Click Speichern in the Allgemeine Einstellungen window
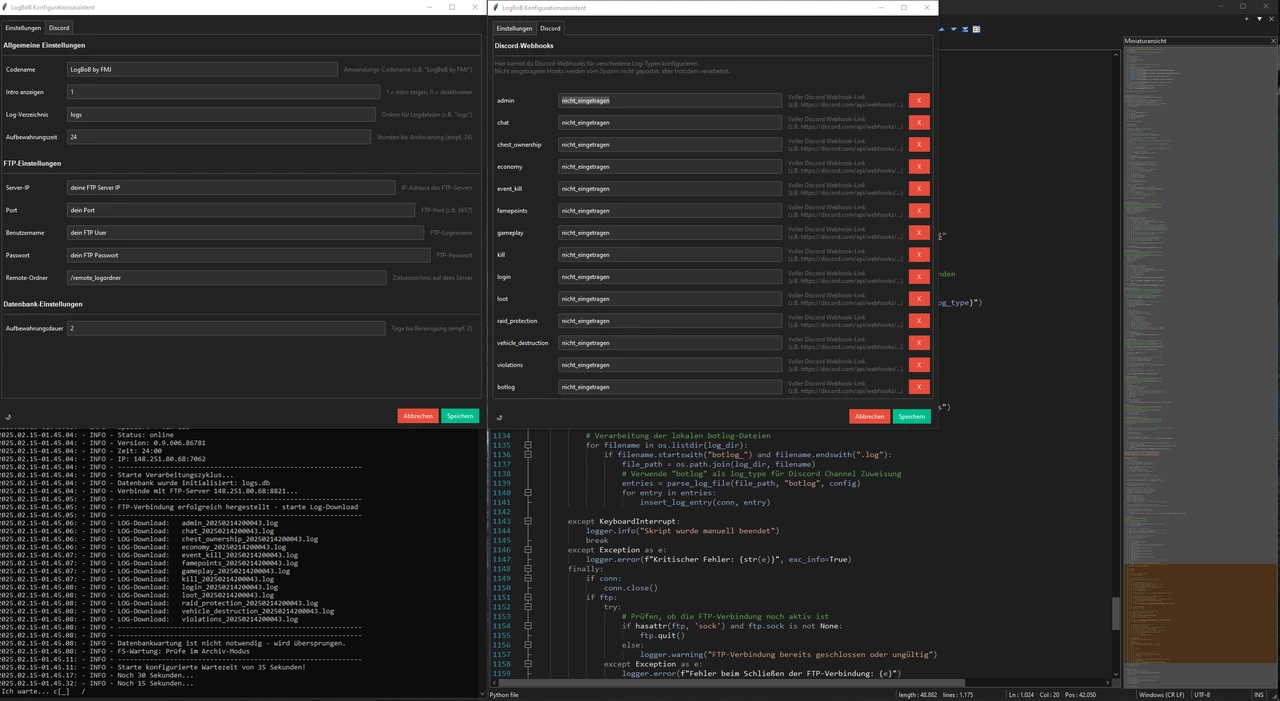This screenshot has height=701, width=1280. point(460,416)
